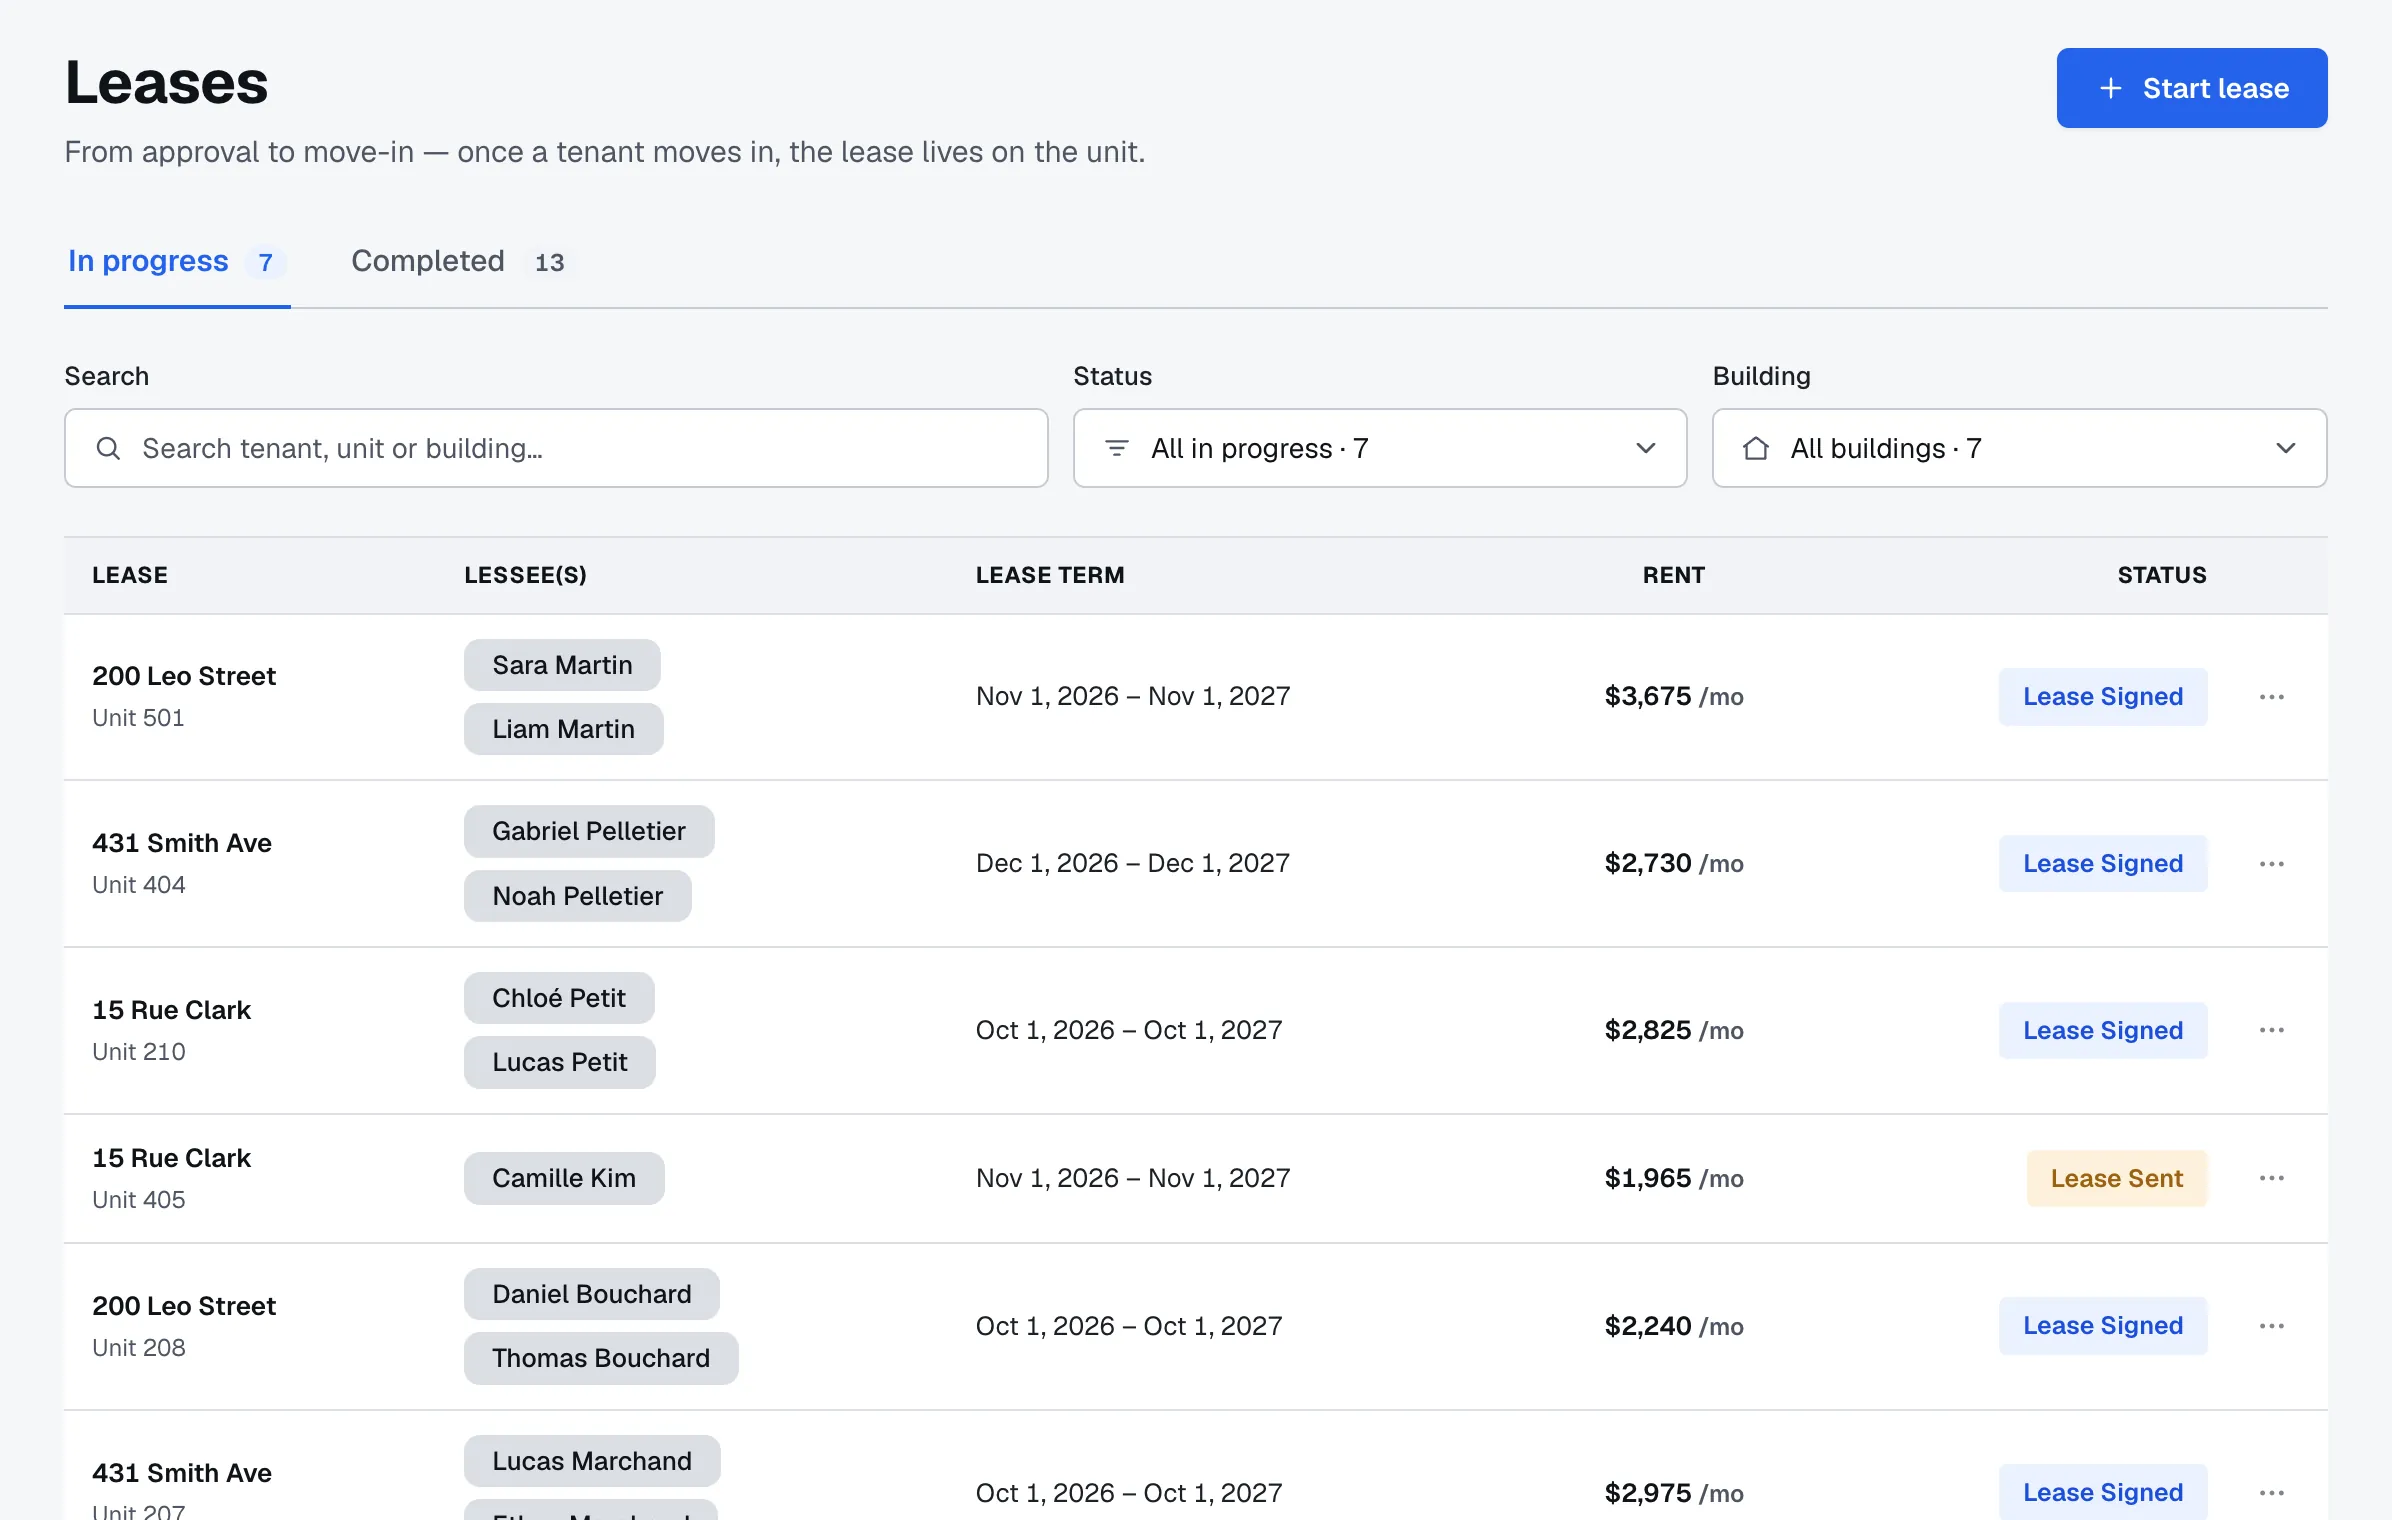2392x1520 pixels.
Task: Select the Liam Martin lessee chip
Action: coord(563,729)
